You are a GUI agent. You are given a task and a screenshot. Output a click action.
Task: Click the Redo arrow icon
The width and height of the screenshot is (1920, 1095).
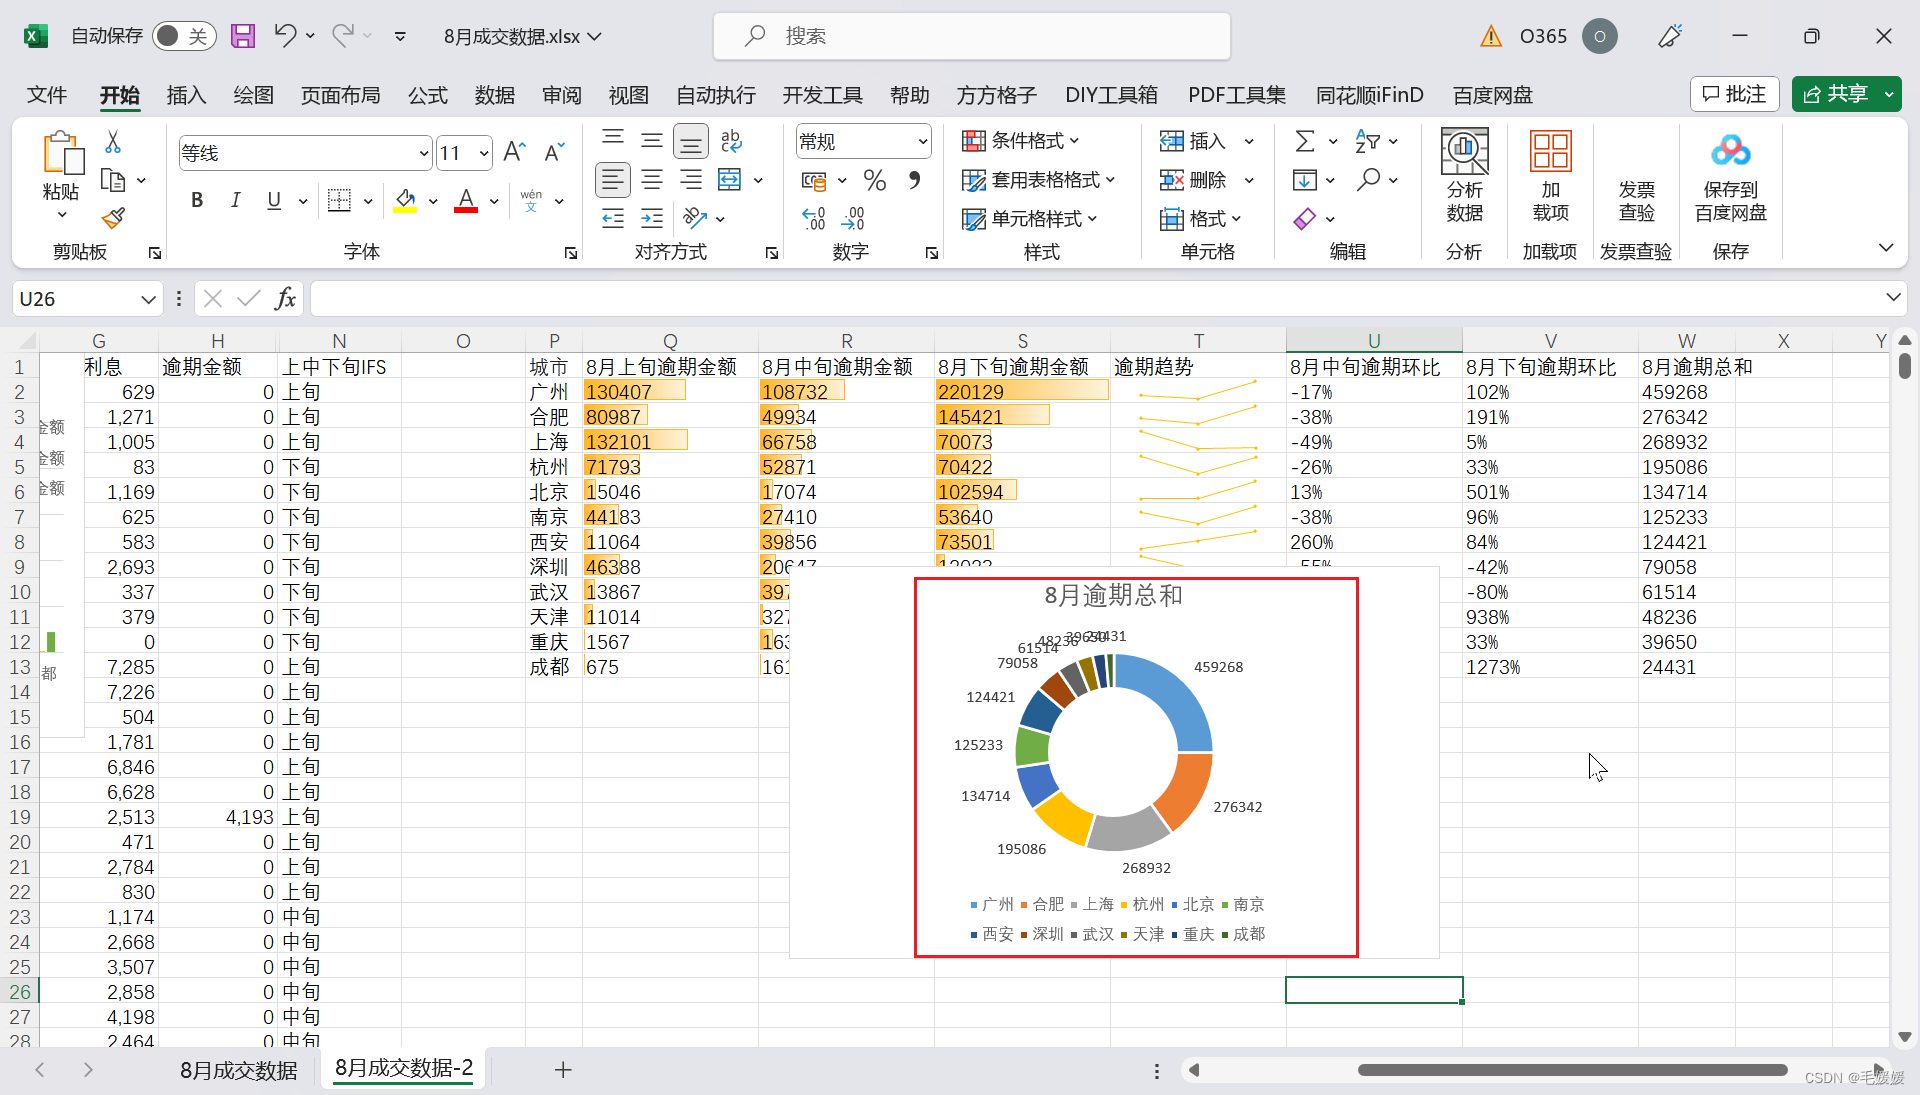(343, 36)
